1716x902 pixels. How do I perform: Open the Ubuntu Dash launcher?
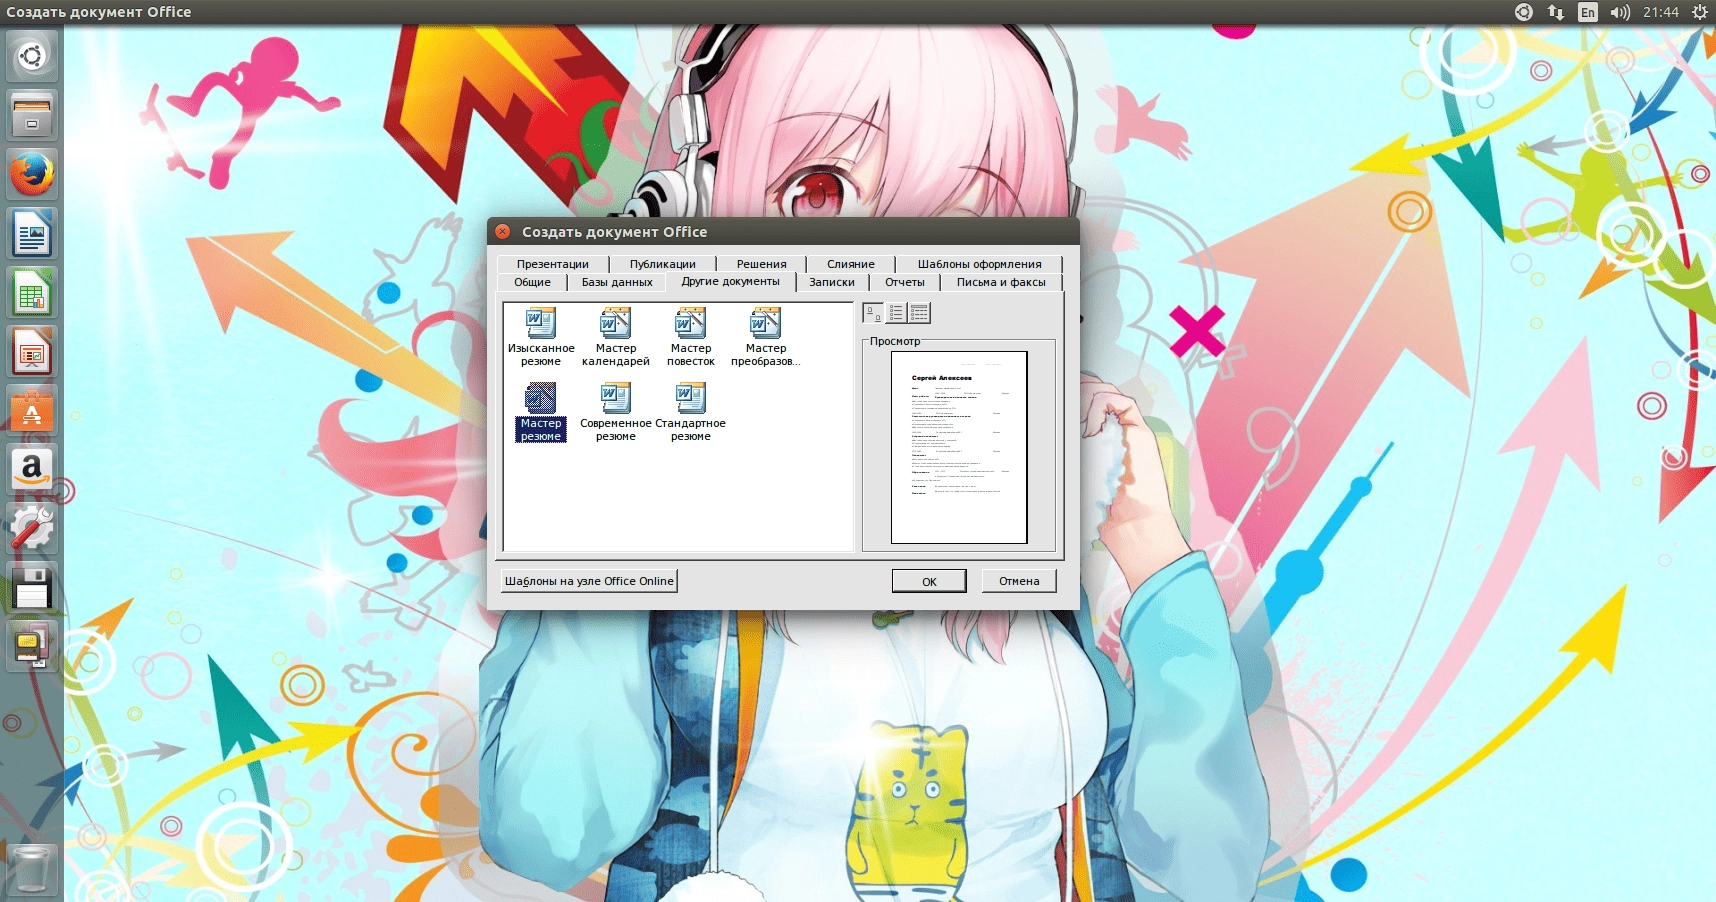coord(32,56)
